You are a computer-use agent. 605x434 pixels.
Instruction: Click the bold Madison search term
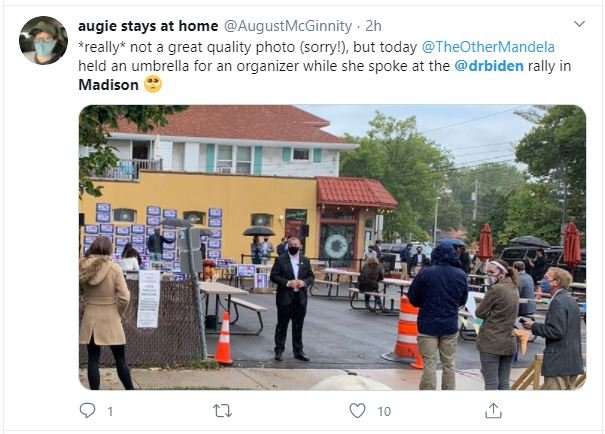tap(108, 85)
